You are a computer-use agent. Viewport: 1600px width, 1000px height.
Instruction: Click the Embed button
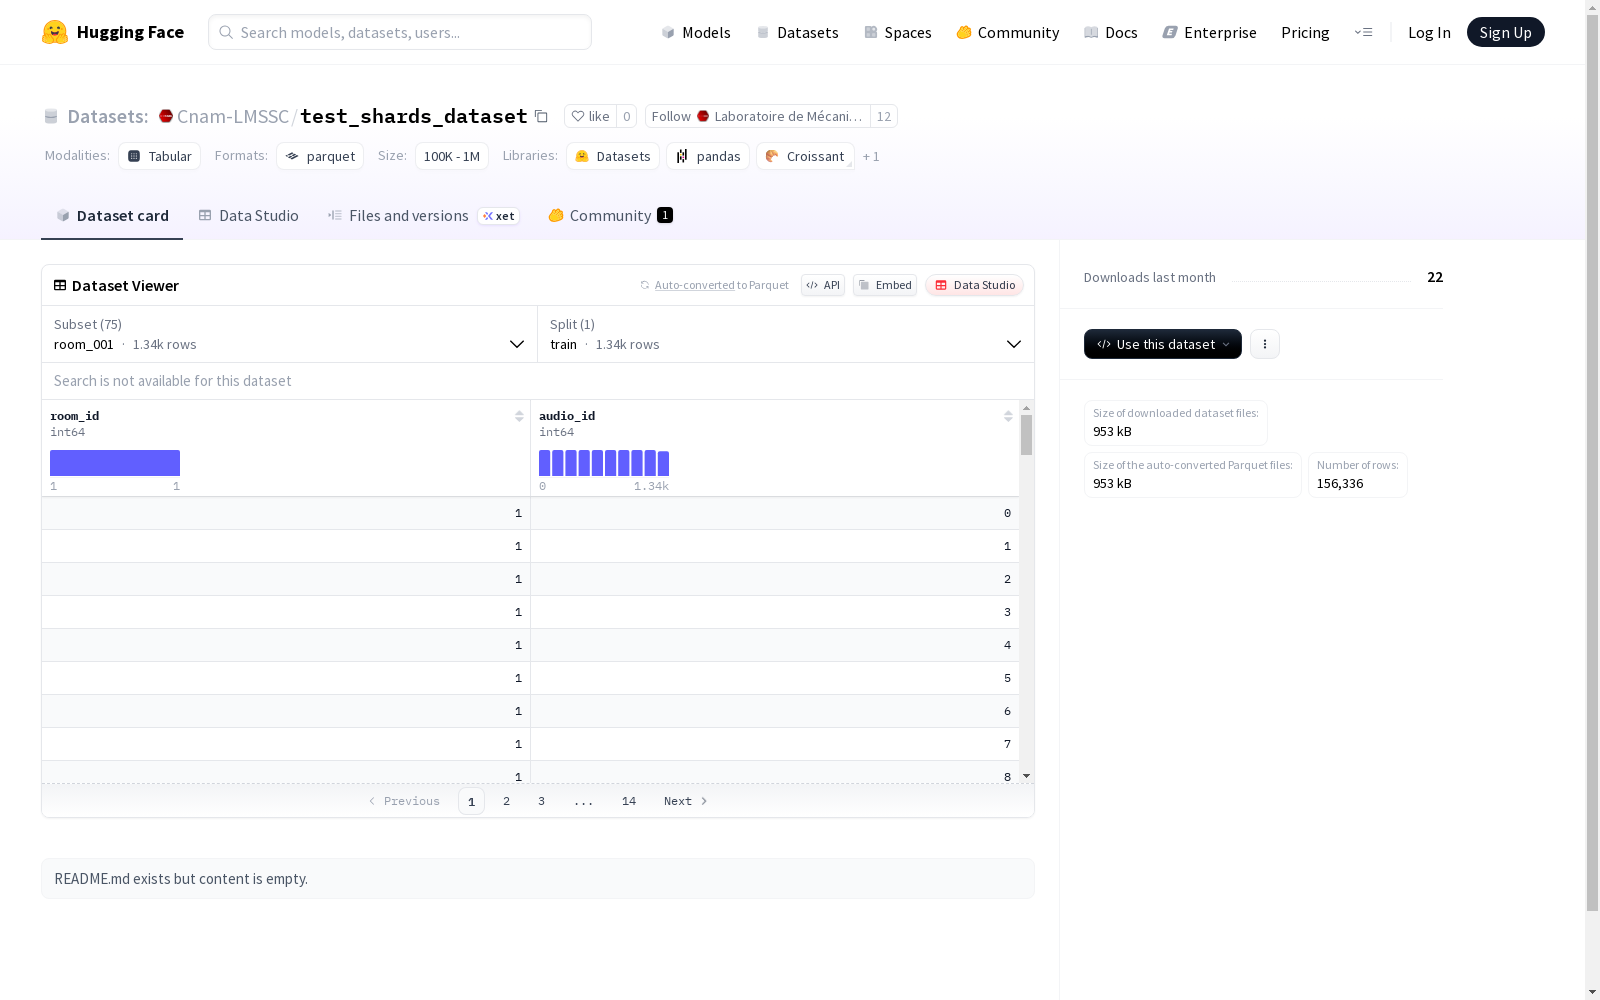click(885, 285)
